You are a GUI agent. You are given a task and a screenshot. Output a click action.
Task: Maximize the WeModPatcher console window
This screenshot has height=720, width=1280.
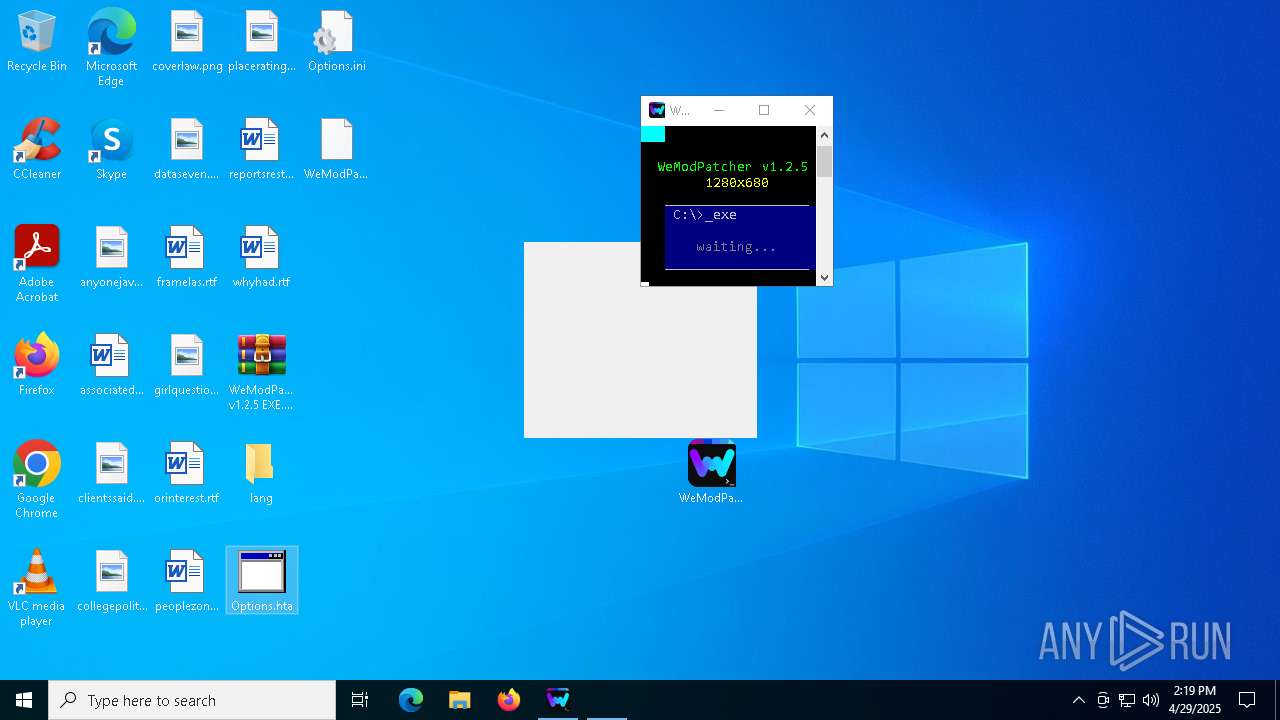click(x=764, y=110)
